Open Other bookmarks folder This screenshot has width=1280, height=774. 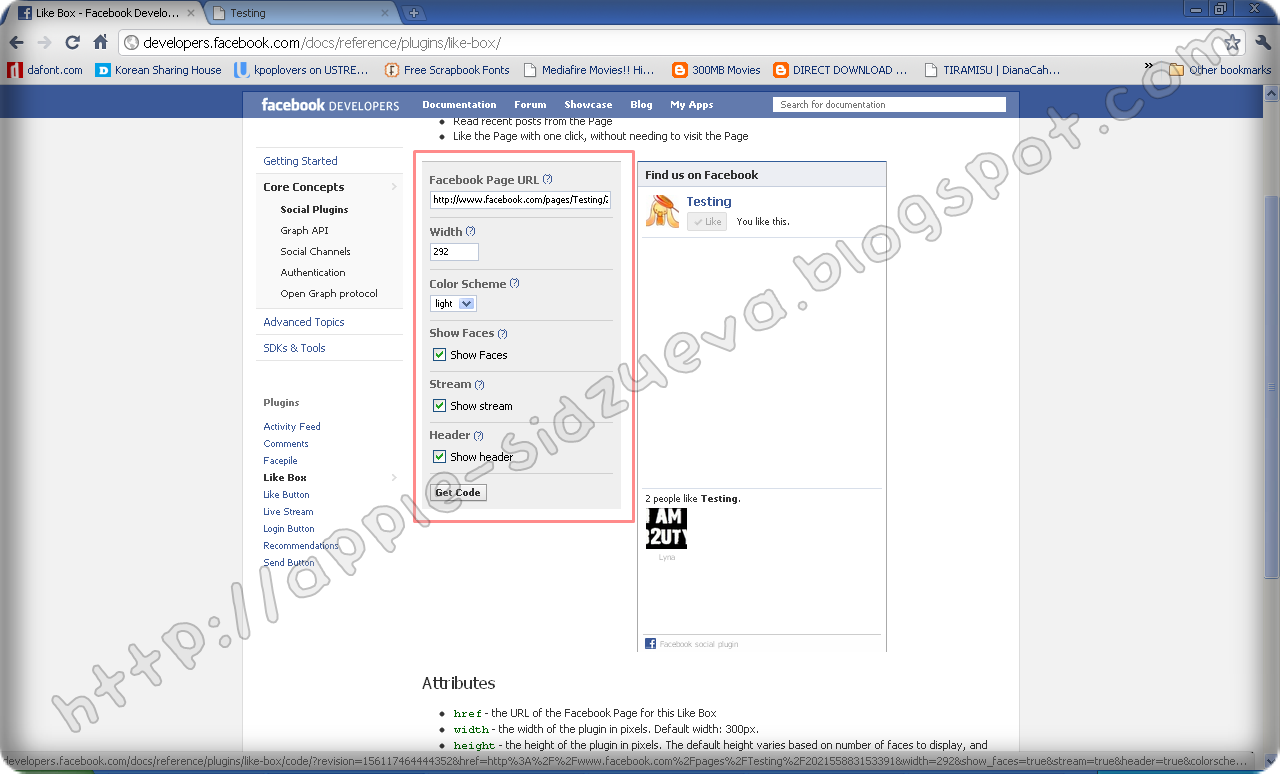[1220, 70]
